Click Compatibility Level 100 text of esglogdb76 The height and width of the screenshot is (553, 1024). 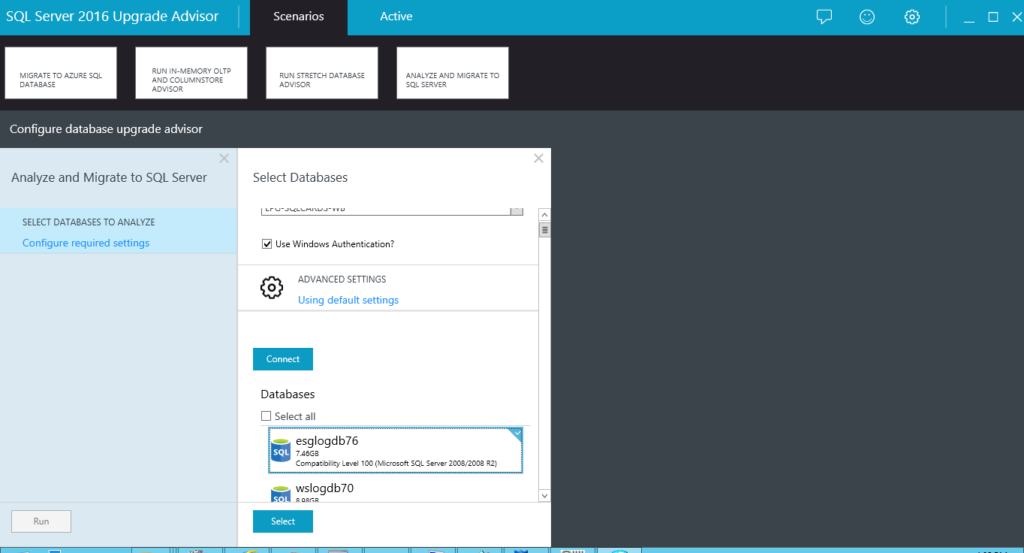click(396, 463)
